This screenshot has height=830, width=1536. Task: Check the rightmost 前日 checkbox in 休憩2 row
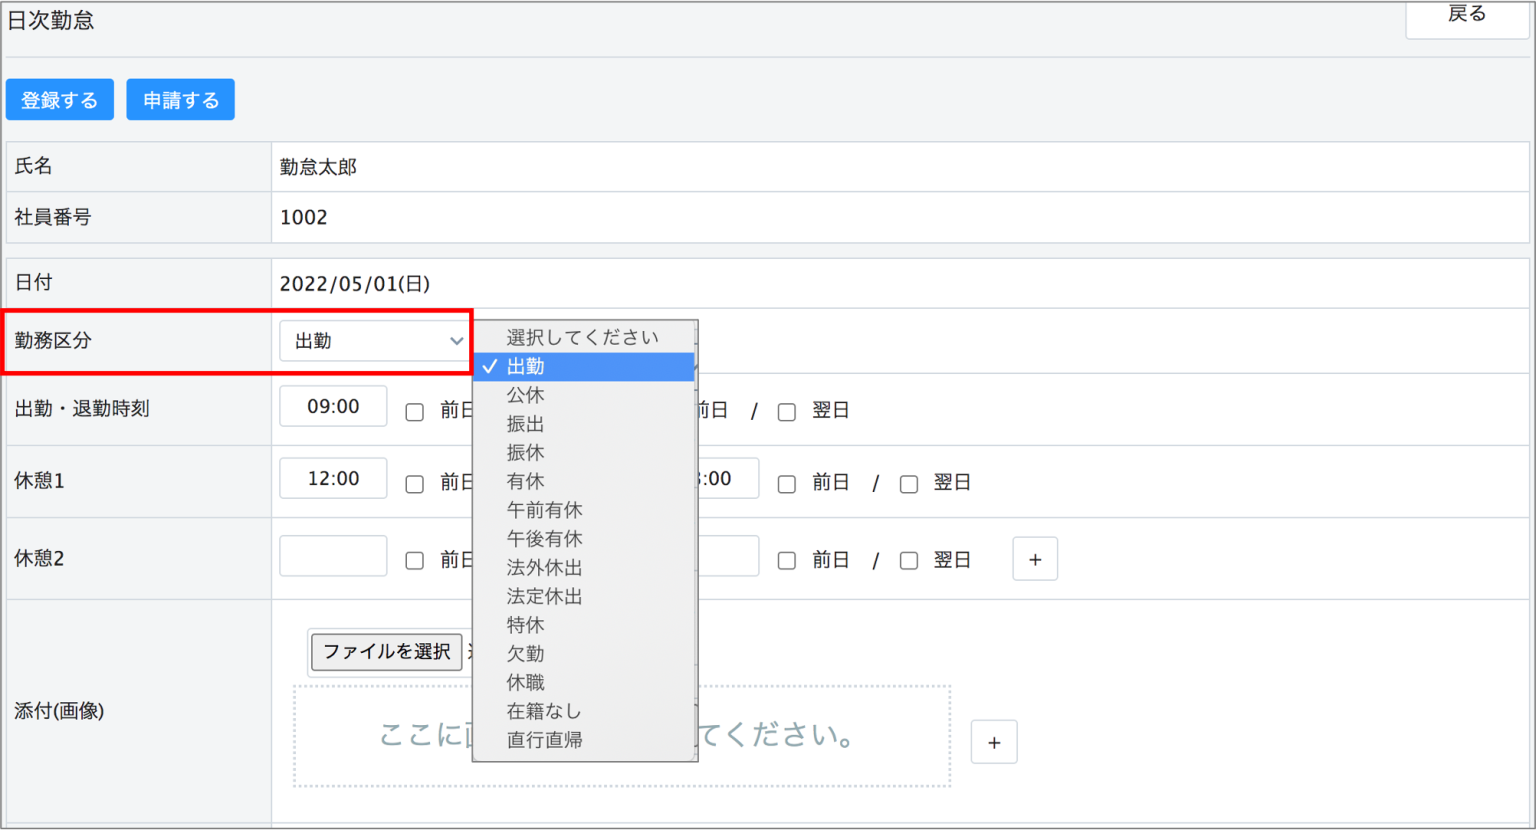[x=787, y=561]
